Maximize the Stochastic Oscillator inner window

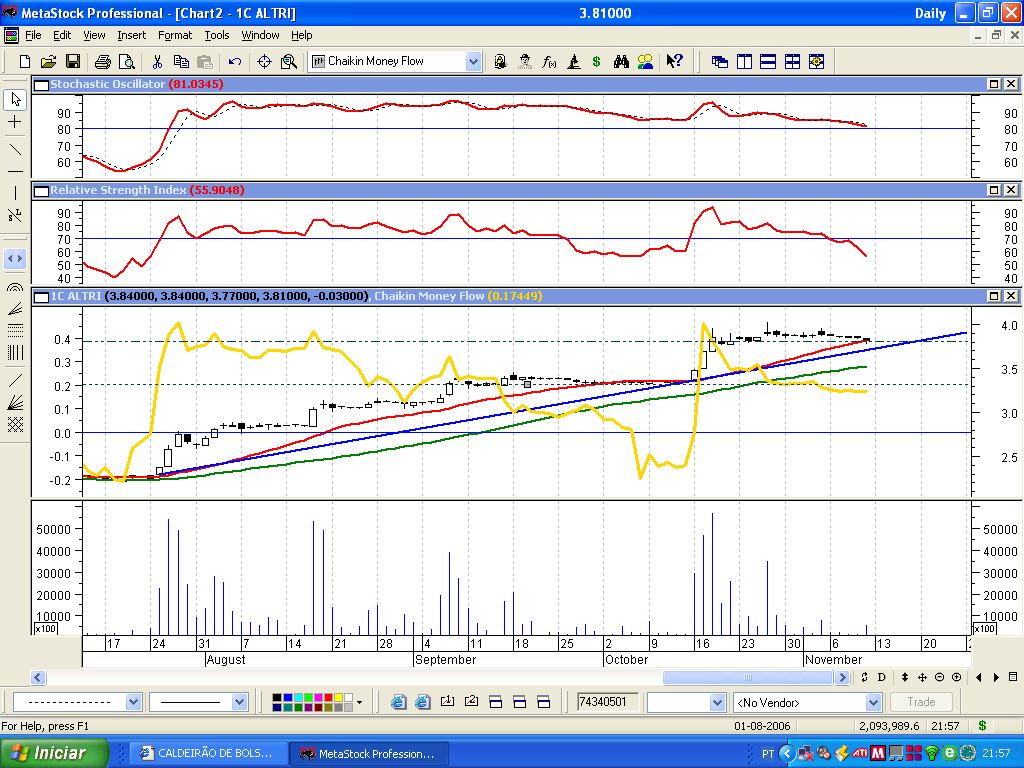993,84
